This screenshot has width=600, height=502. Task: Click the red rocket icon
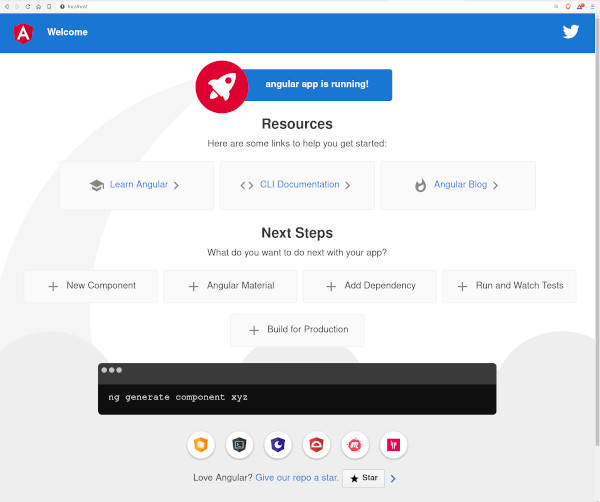[221, 86]
